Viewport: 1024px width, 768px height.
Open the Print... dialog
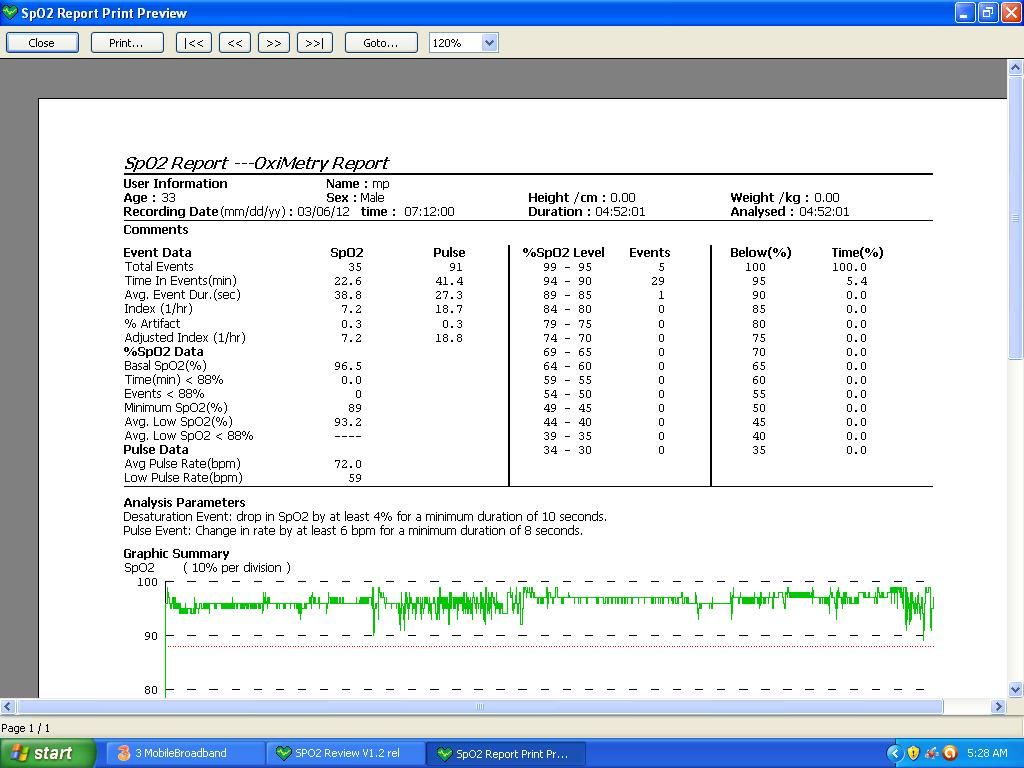pos(126,43)
